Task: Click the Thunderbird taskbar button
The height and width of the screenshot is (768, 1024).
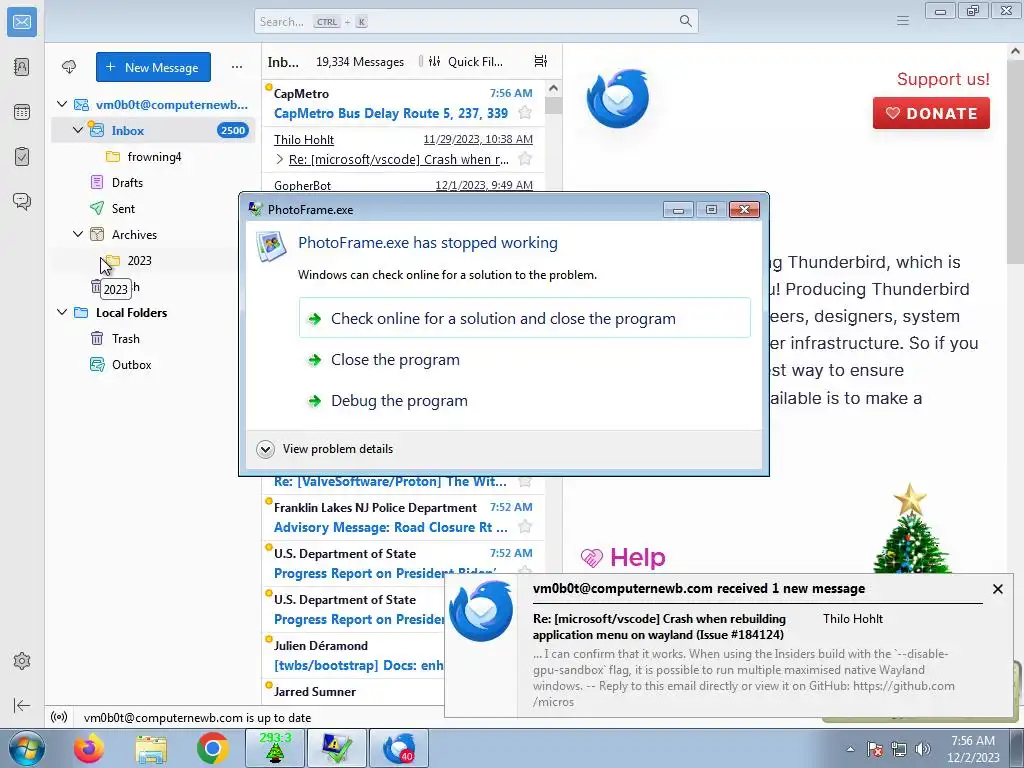Action: pos(399,748)
